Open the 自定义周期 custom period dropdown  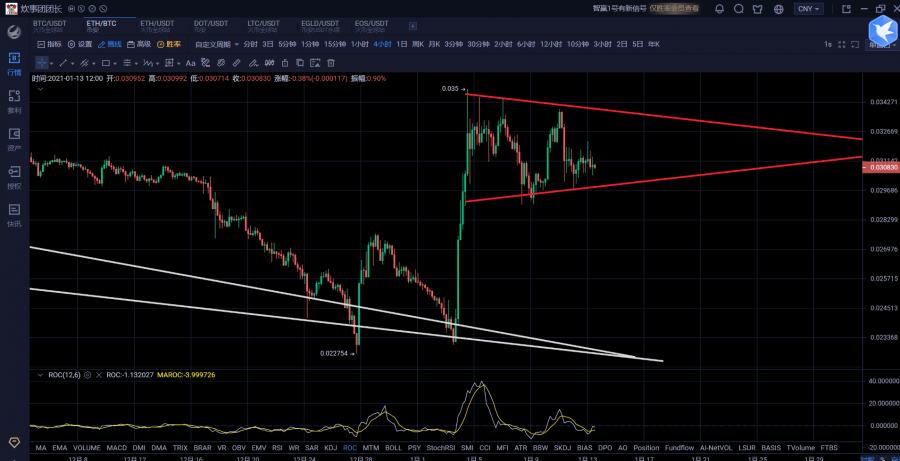(217, 44)
